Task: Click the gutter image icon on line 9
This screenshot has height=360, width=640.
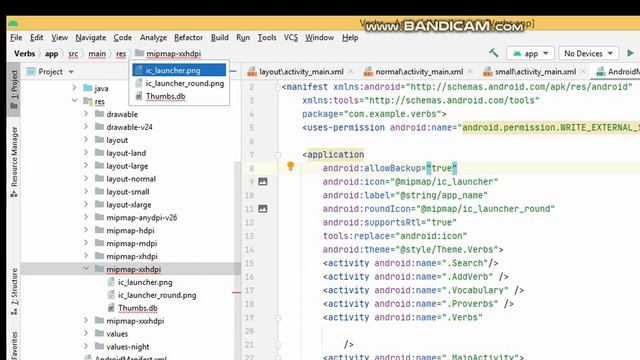Action: pyautogui.click(x=262, y=182)
